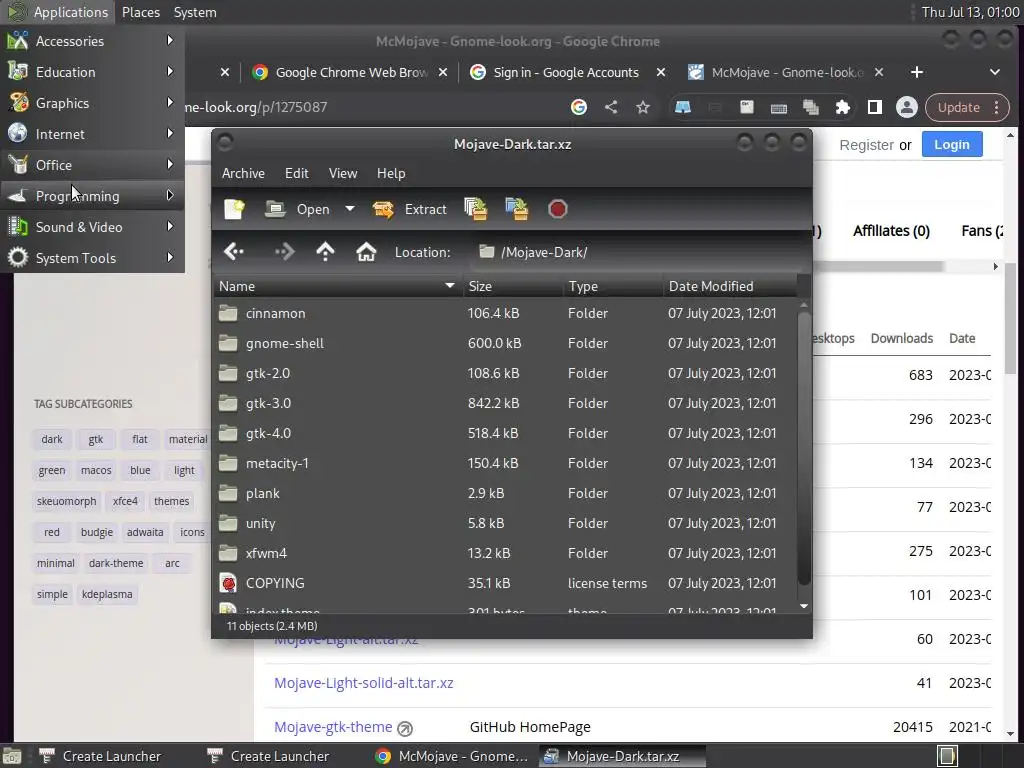Click the Login button on Gnome-look

point(952,144)
